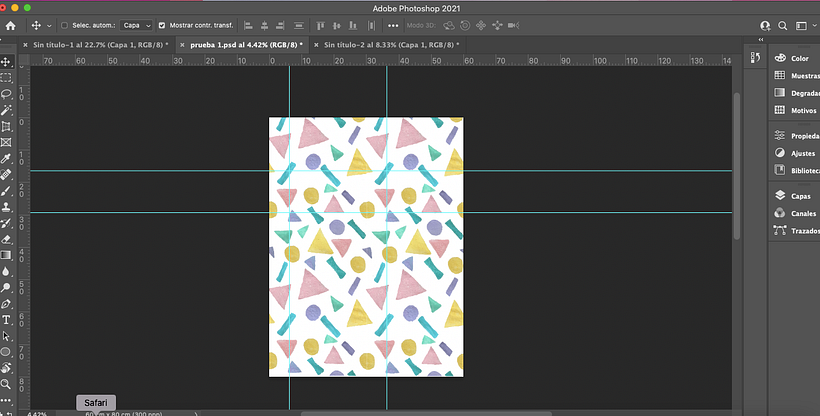
Task: Select the Clone Stamp tool
Action: point(6,207)
